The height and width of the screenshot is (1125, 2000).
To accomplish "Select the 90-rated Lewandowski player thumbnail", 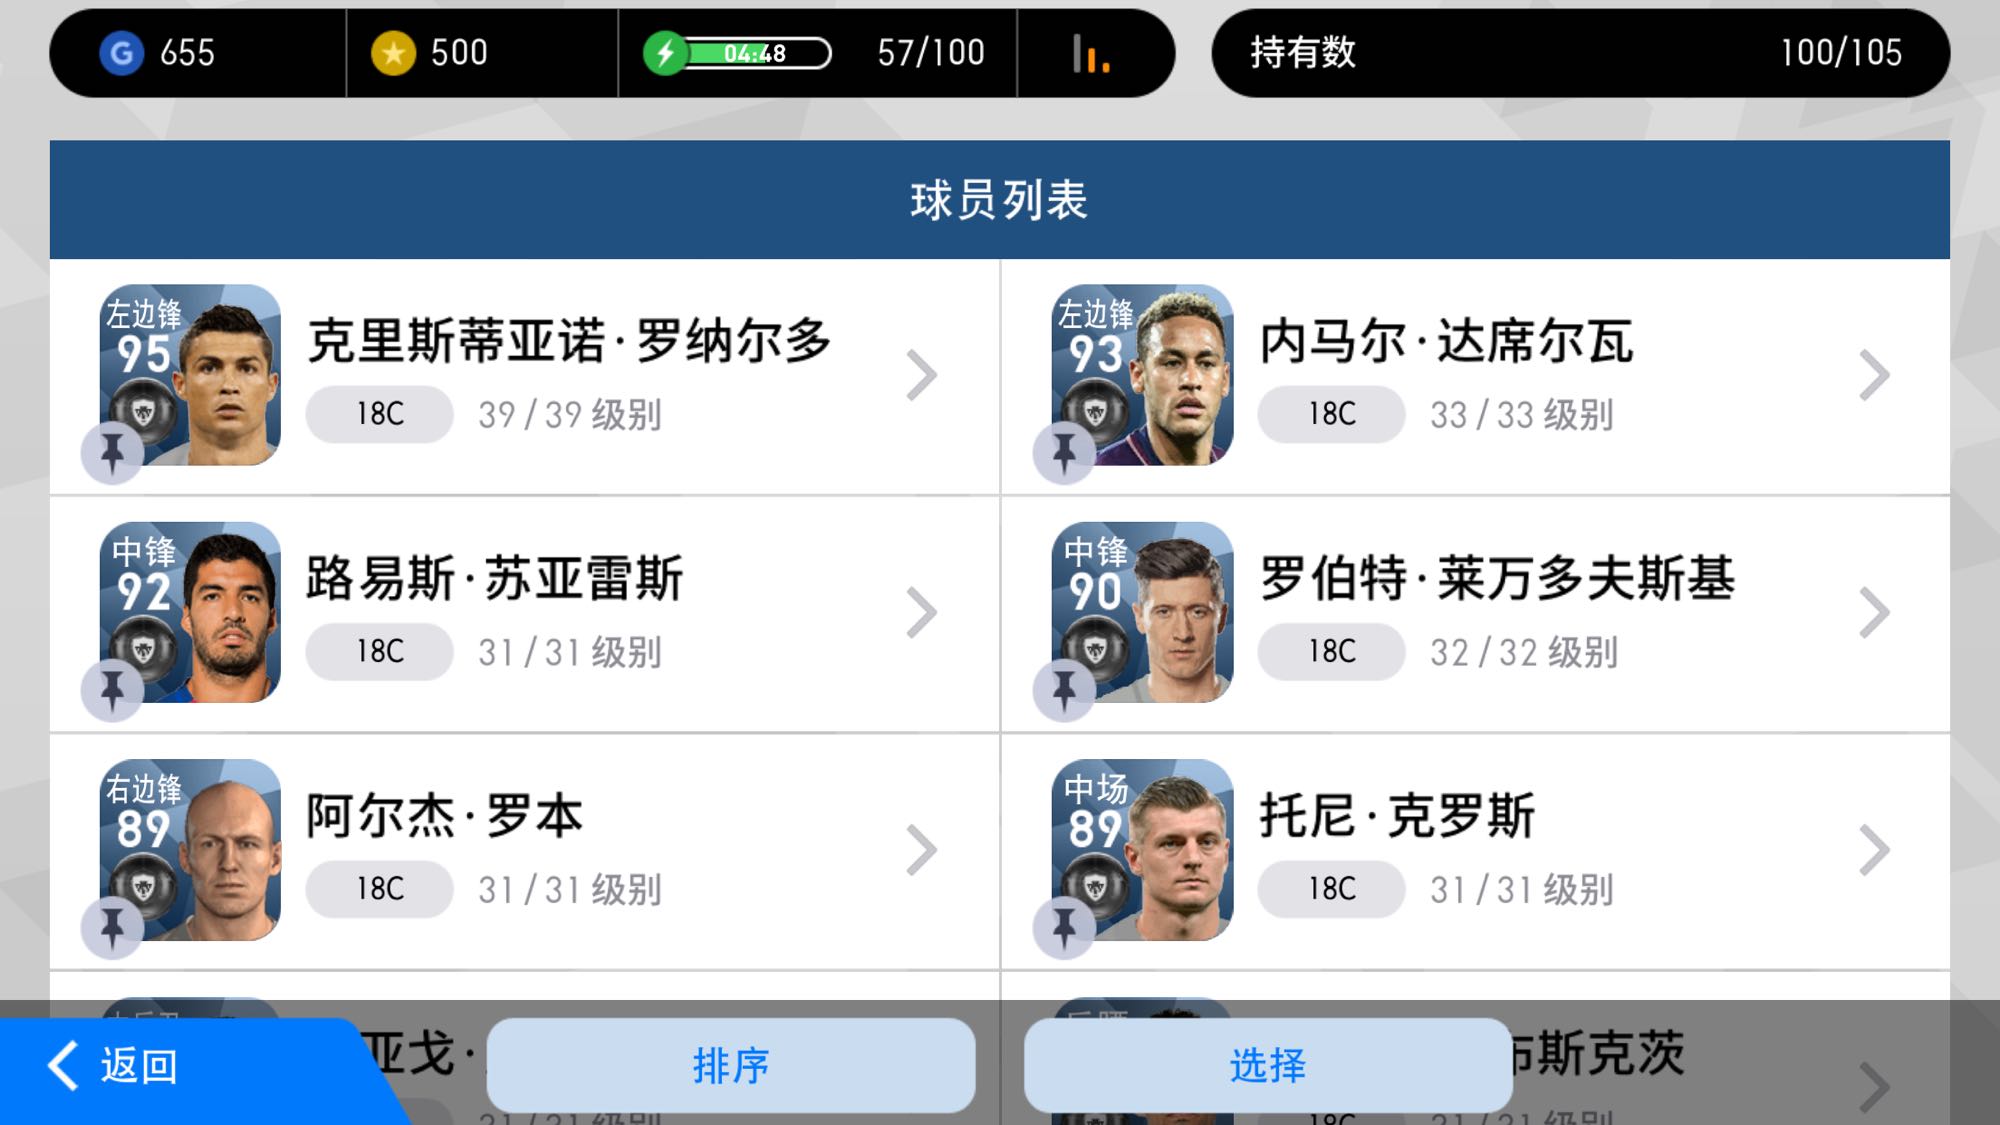I will pyautogui.click(x=1142, y=612).
